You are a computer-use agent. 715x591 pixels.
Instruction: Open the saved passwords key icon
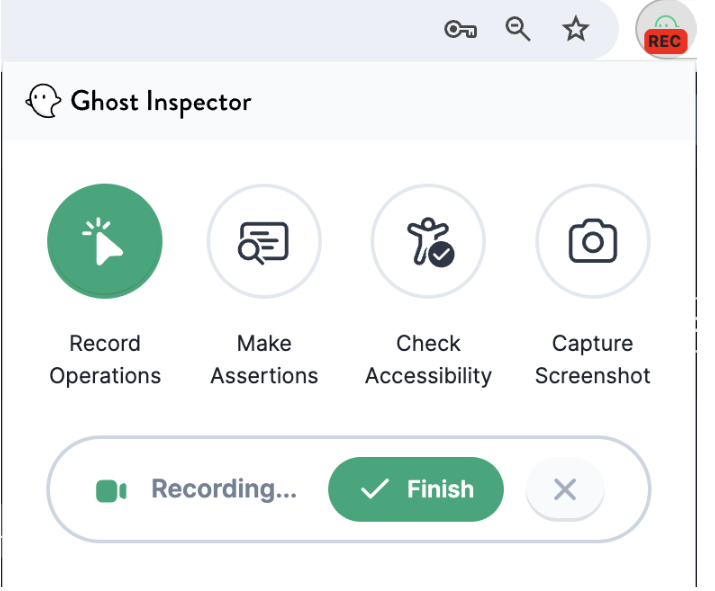(461, 30)
